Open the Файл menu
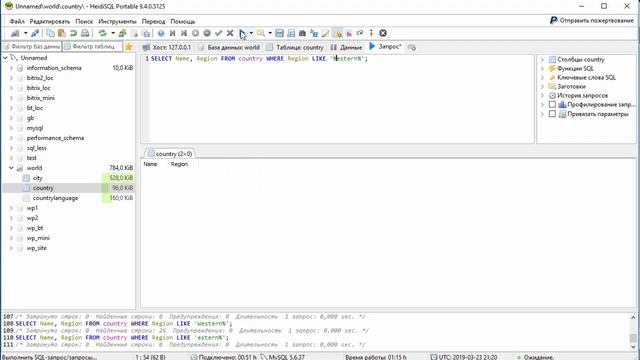640x360 pixels. coord(17,21)
